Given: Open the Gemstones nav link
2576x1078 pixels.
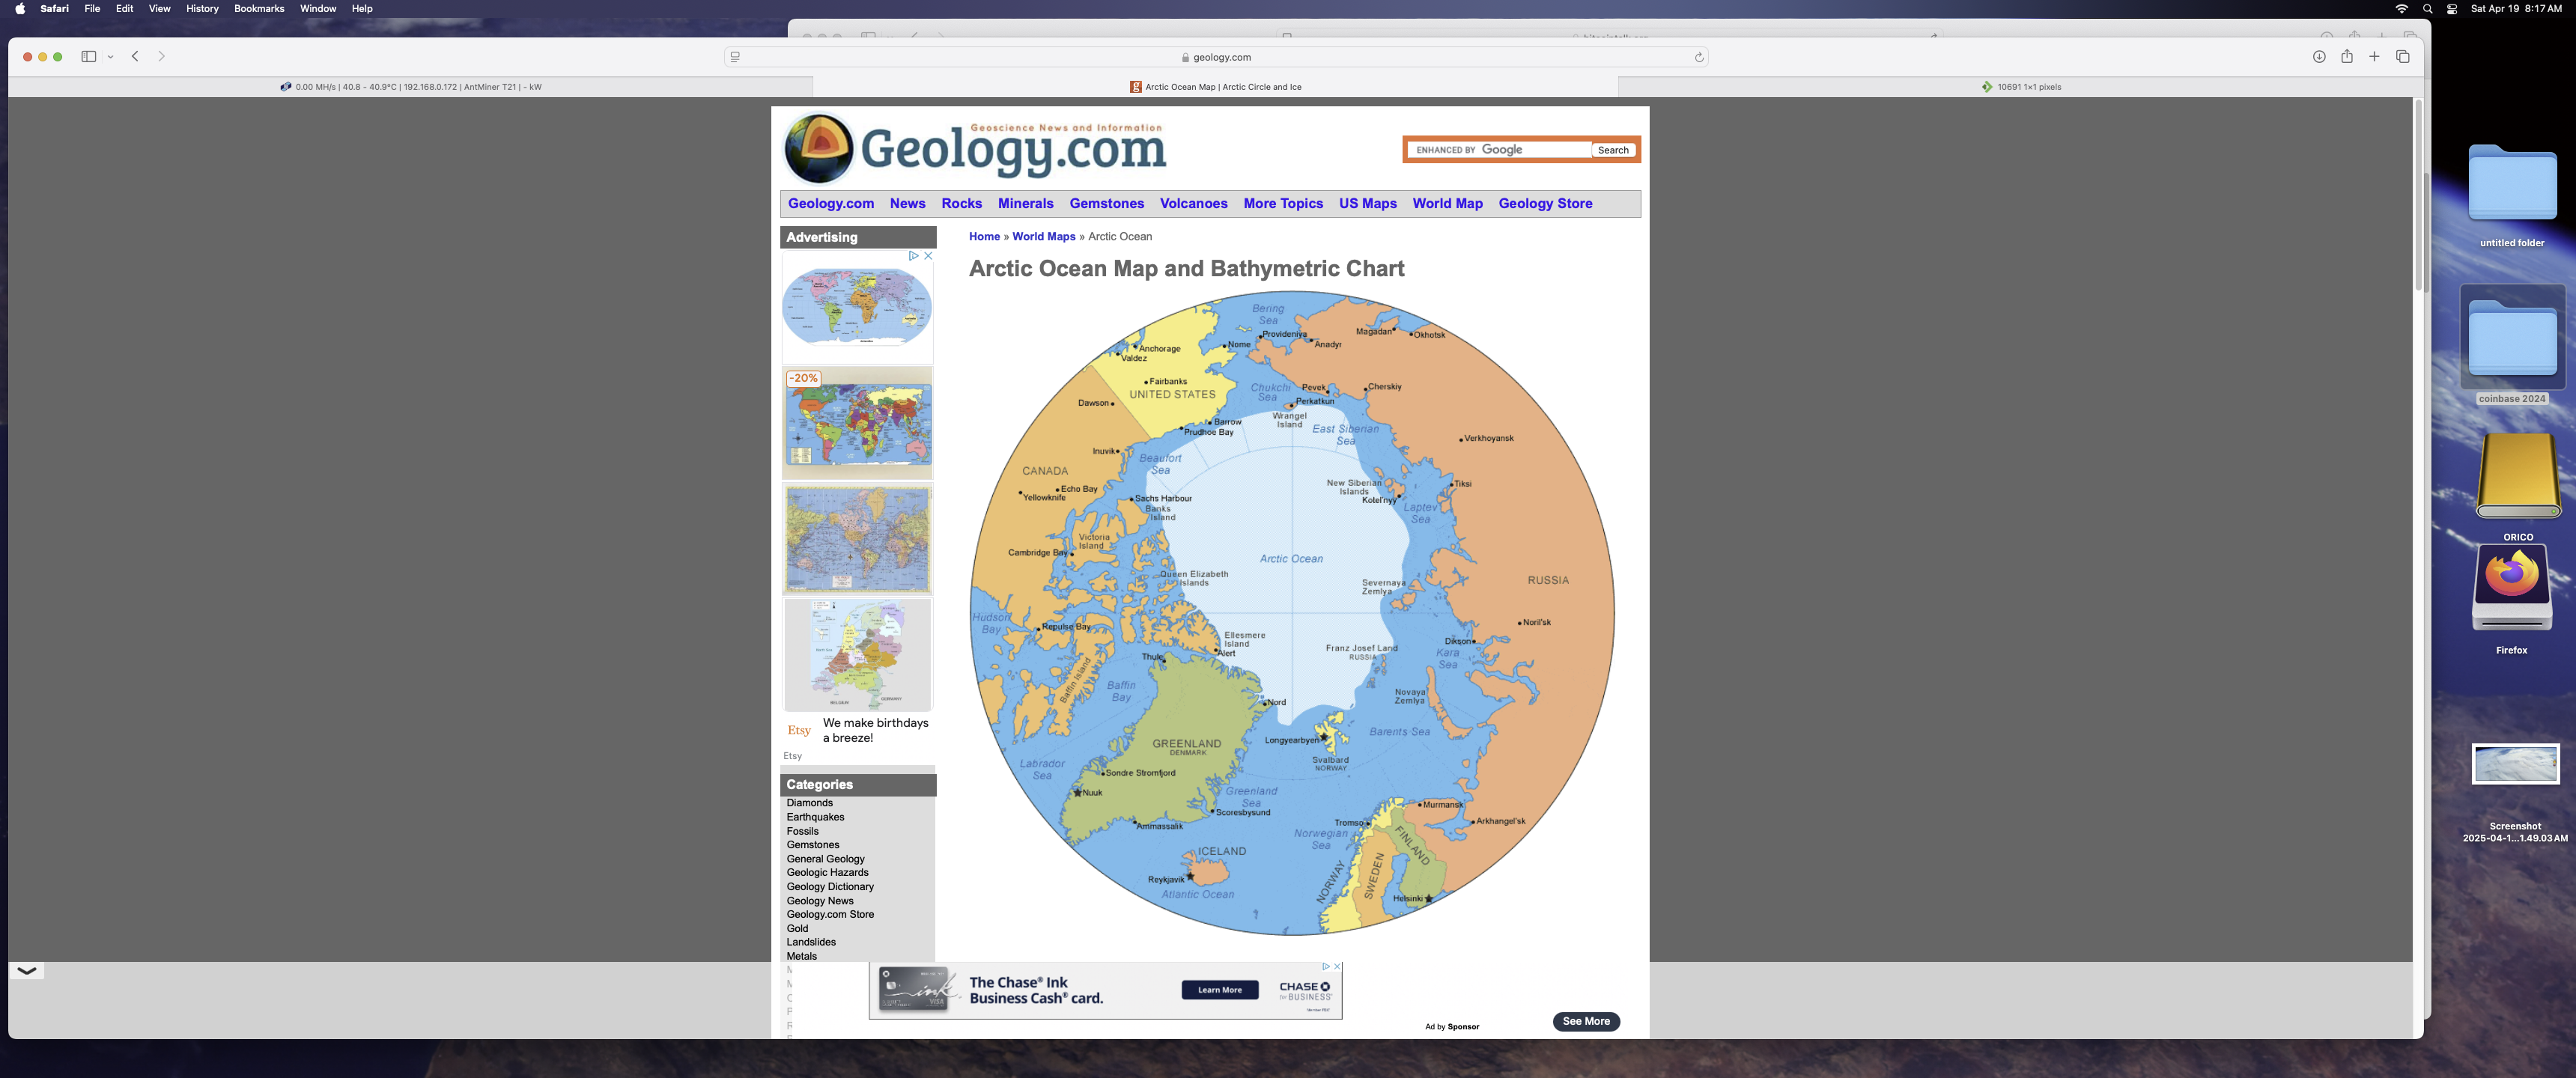Looking at the screenshot, I should coord(1106,203).
